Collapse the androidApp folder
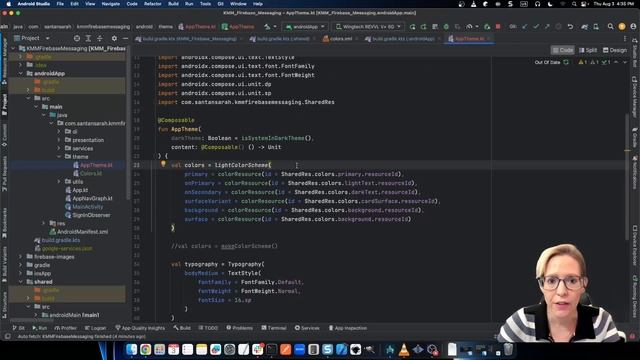This screenshot has width=640, height=360. pos(20,73)
